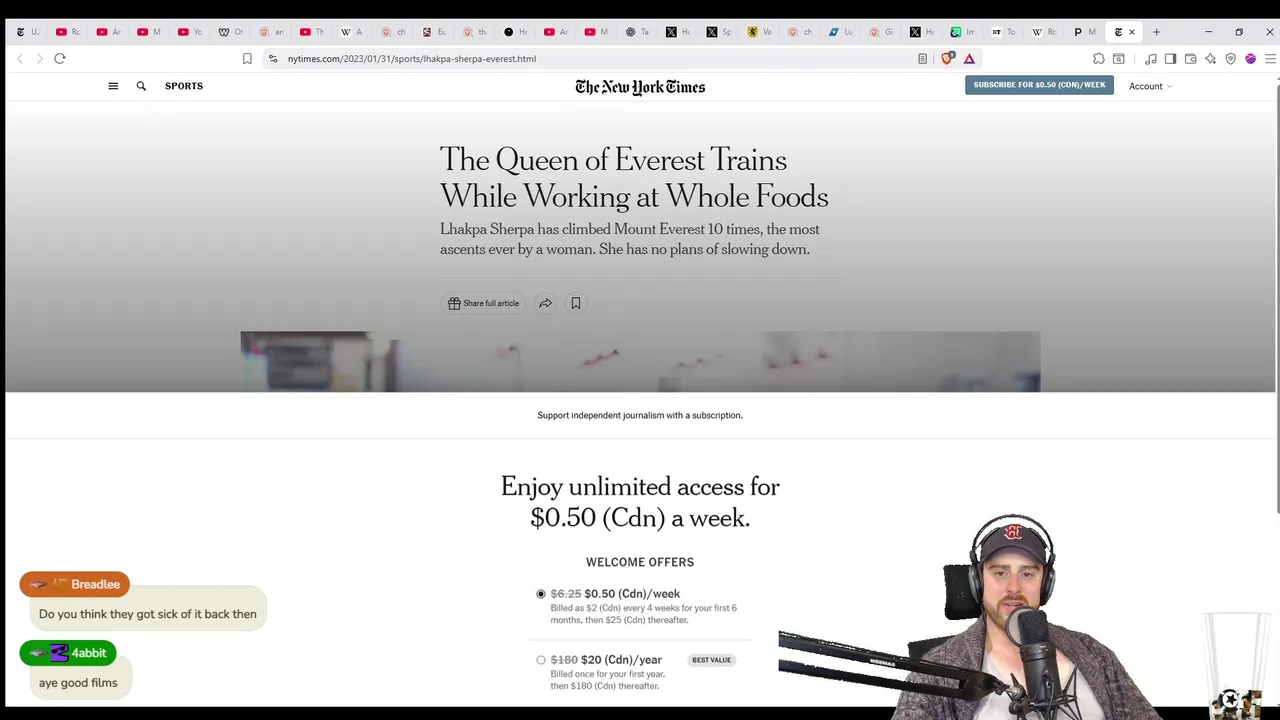Expand the Account dropdown
1280x720 pixels.
pos(1150,86)
